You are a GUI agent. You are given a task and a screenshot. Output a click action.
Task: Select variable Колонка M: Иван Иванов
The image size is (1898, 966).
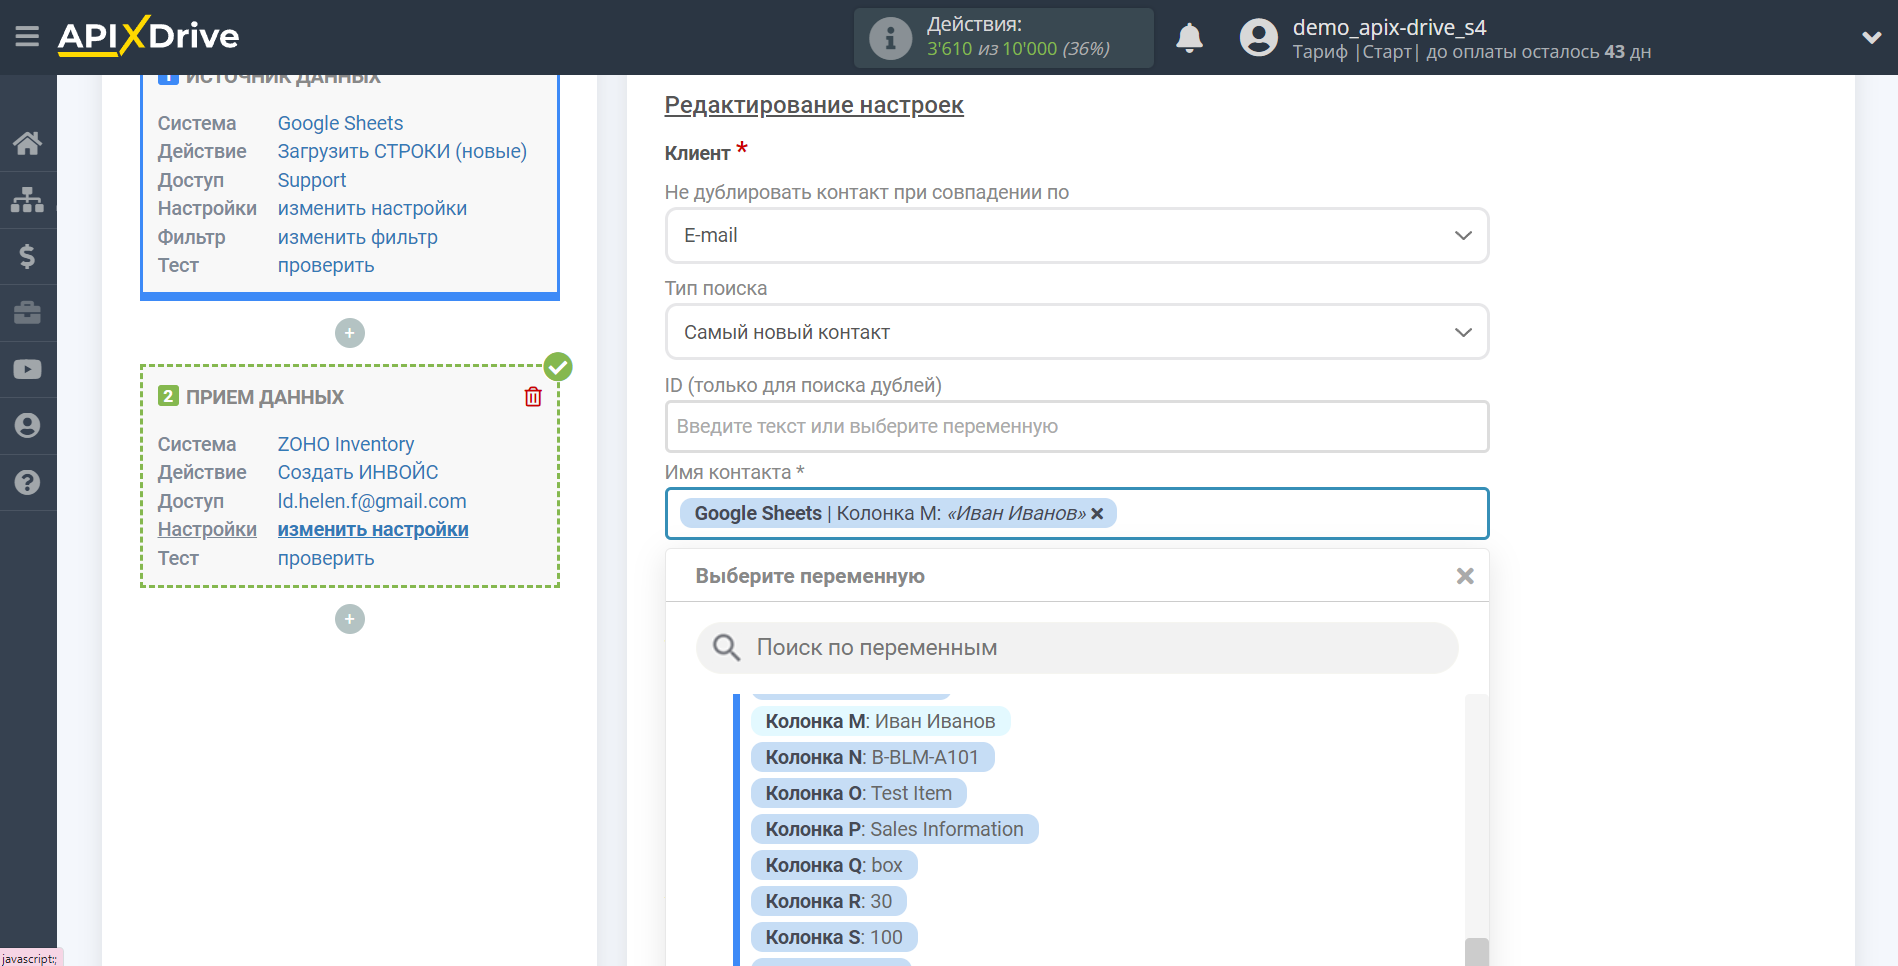coord(880,721)
